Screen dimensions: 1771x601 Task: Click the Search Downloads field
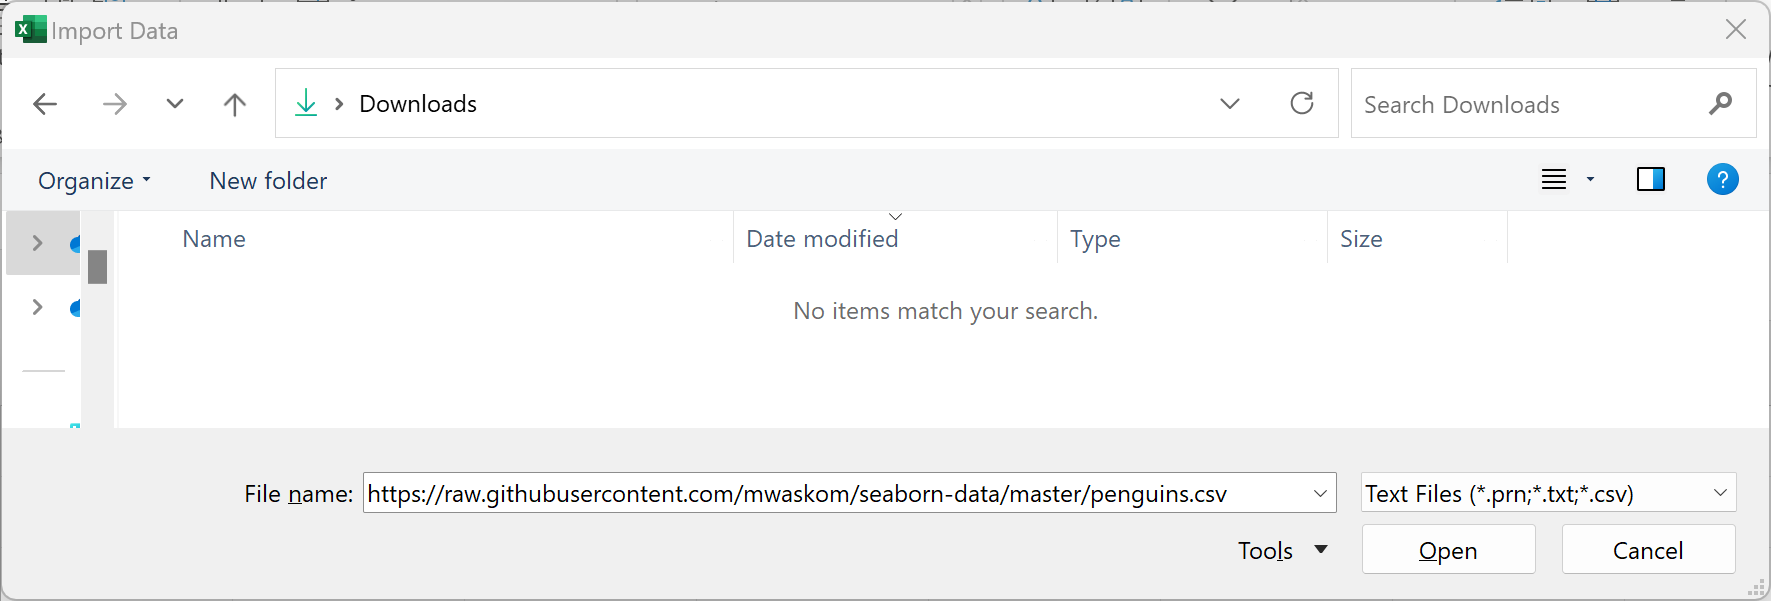pyautogui.click(x=1525, y=104)
